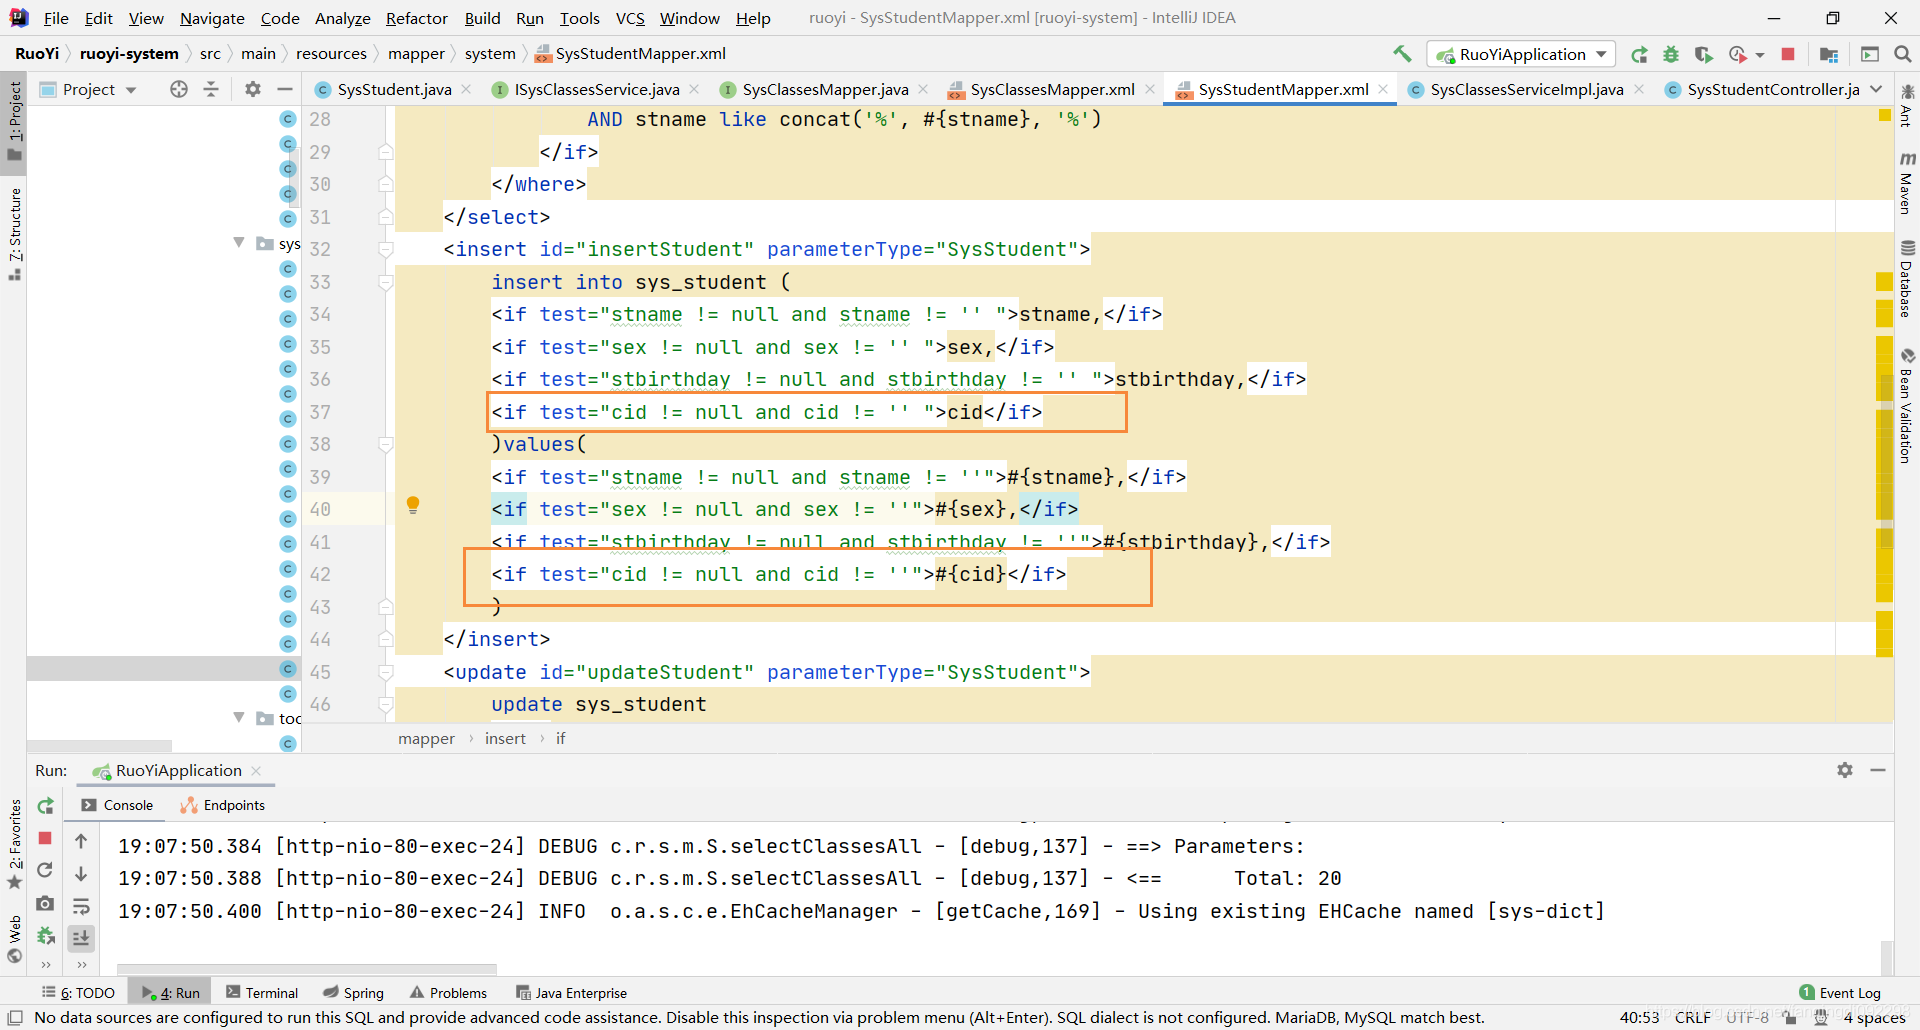Attach debugger using bug arrow icon

coord(45,936)
